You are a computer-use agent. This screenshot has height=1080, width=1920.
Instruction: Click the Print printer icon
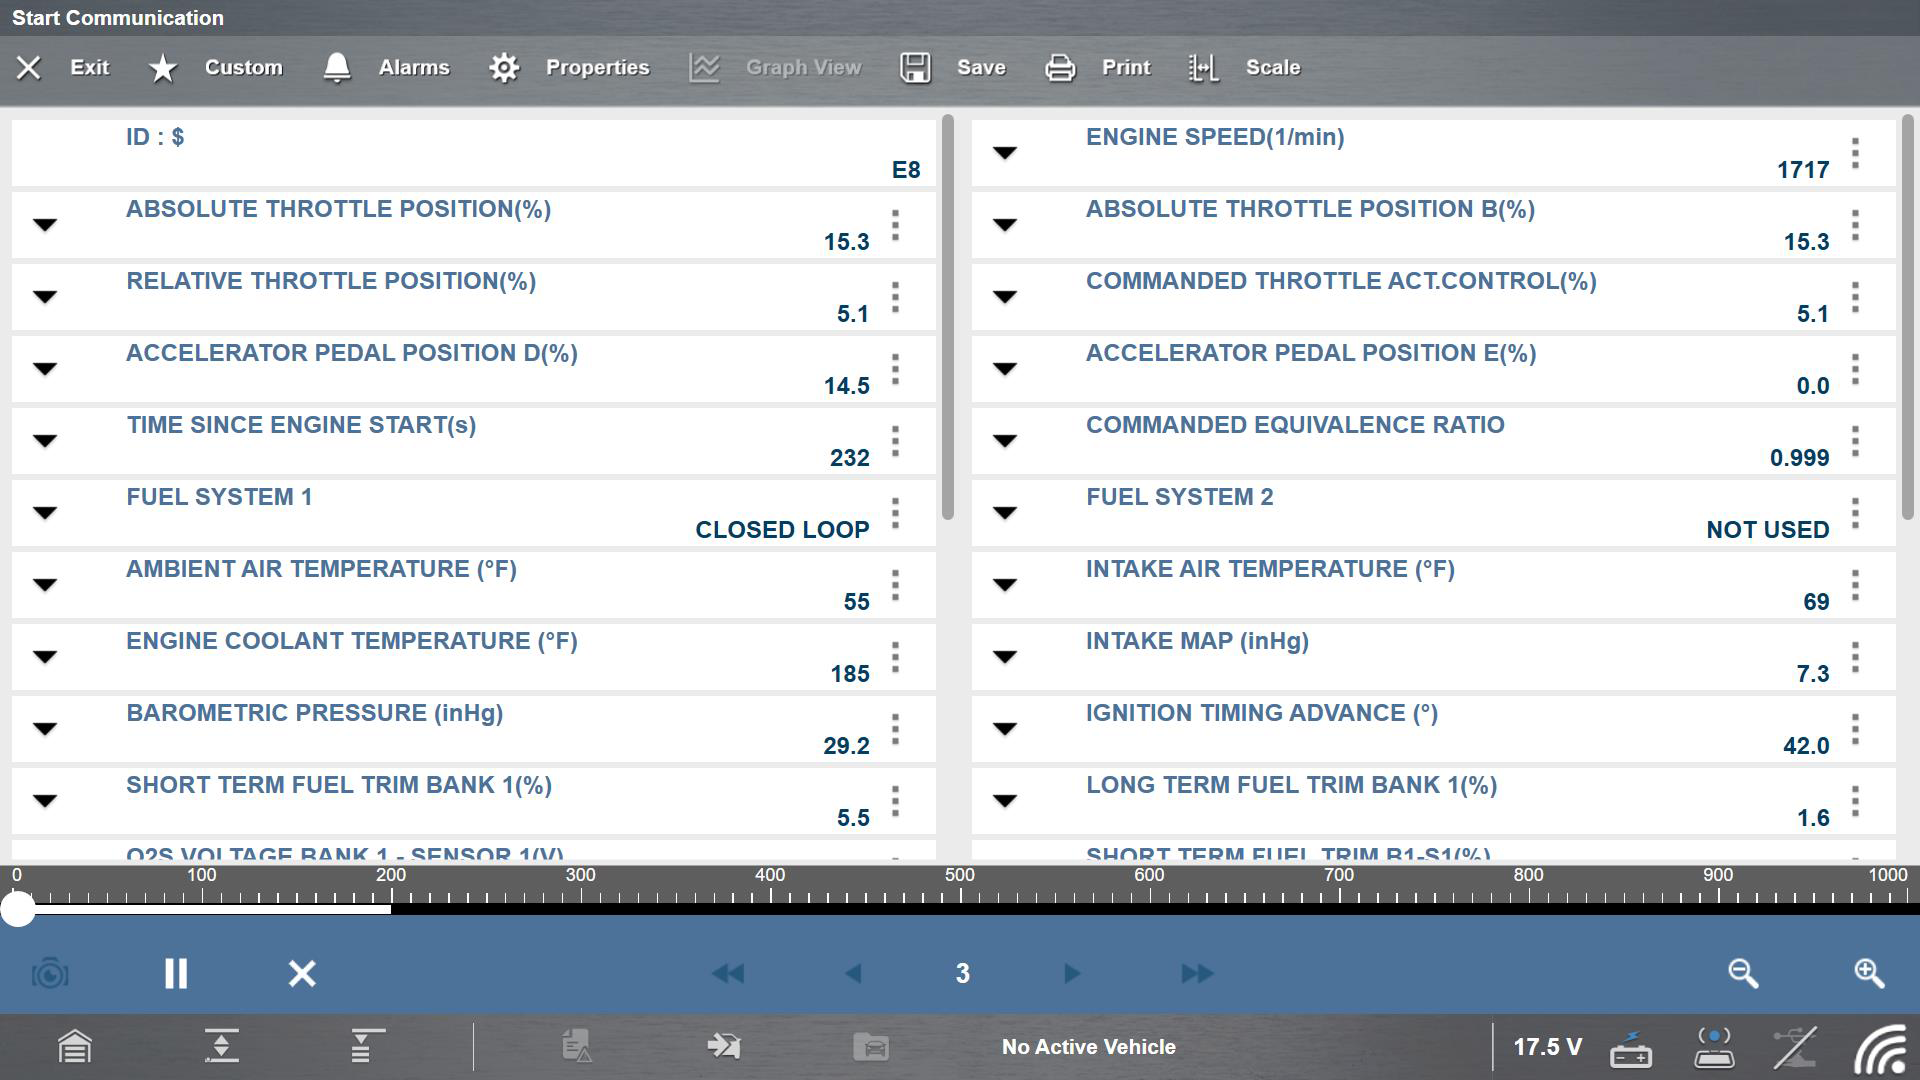point(1060,67)
